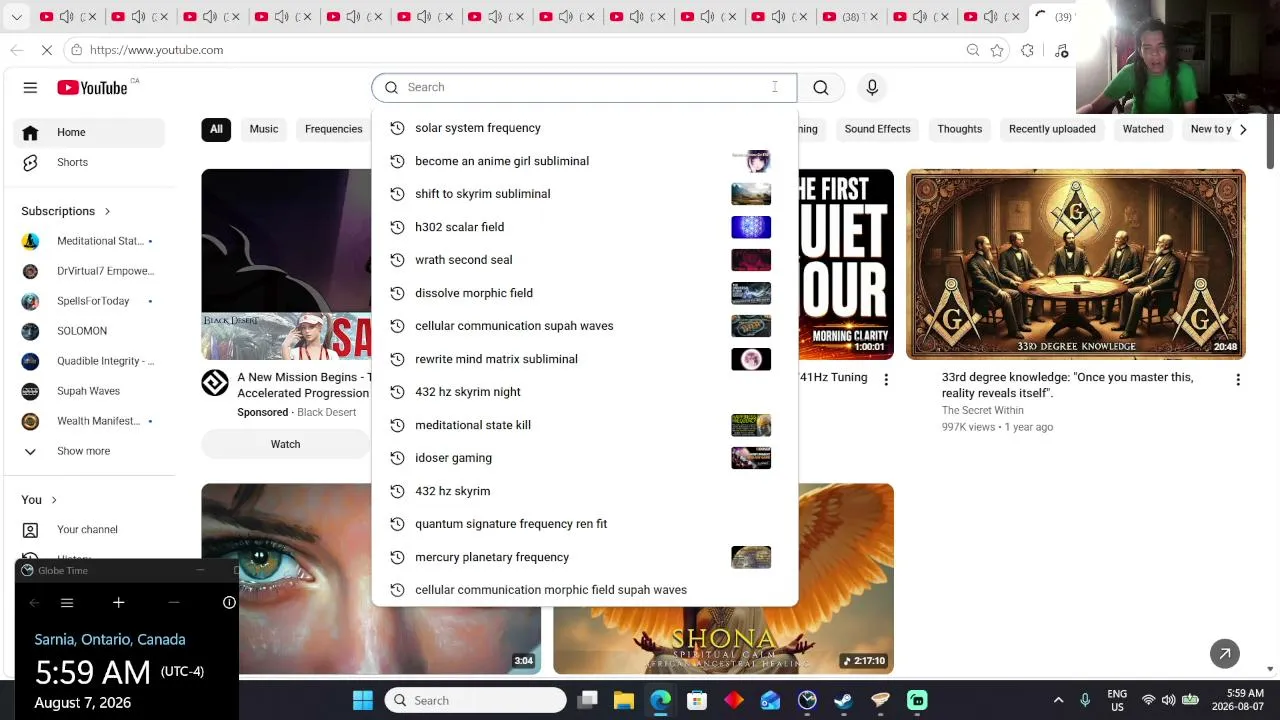This screenshot has height=720, width=1280.
Task: Select the All filter chip
Action: 216,129
